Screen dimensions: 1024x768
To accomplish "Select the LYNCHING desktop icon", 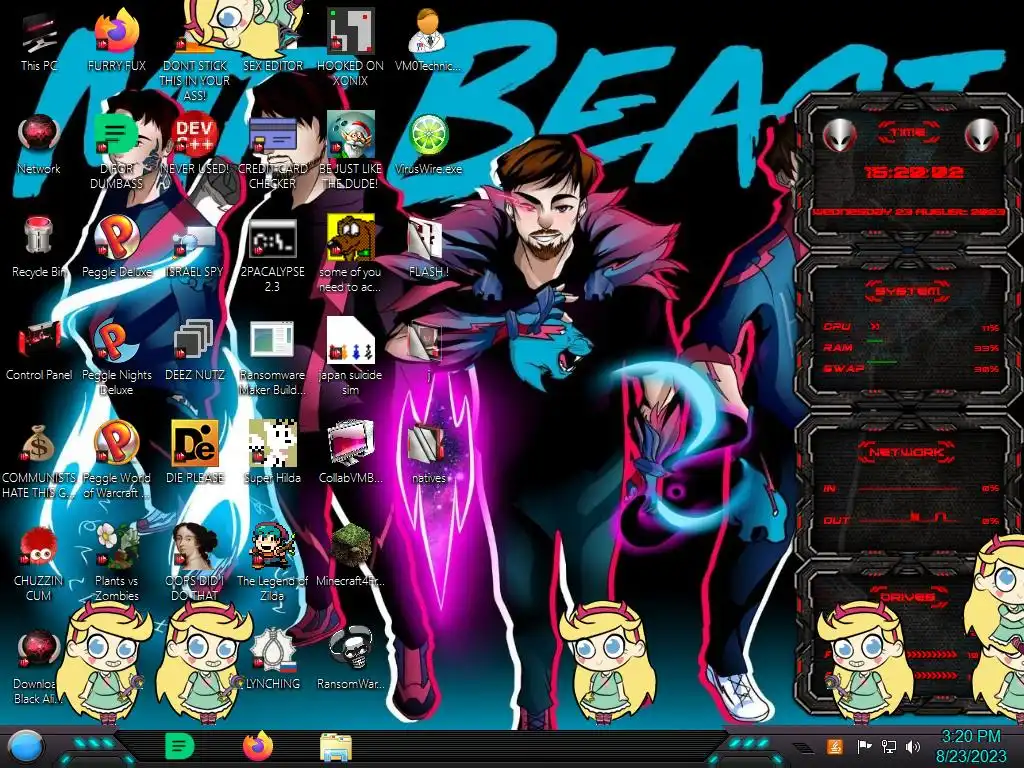I will [x=272, y=650].
